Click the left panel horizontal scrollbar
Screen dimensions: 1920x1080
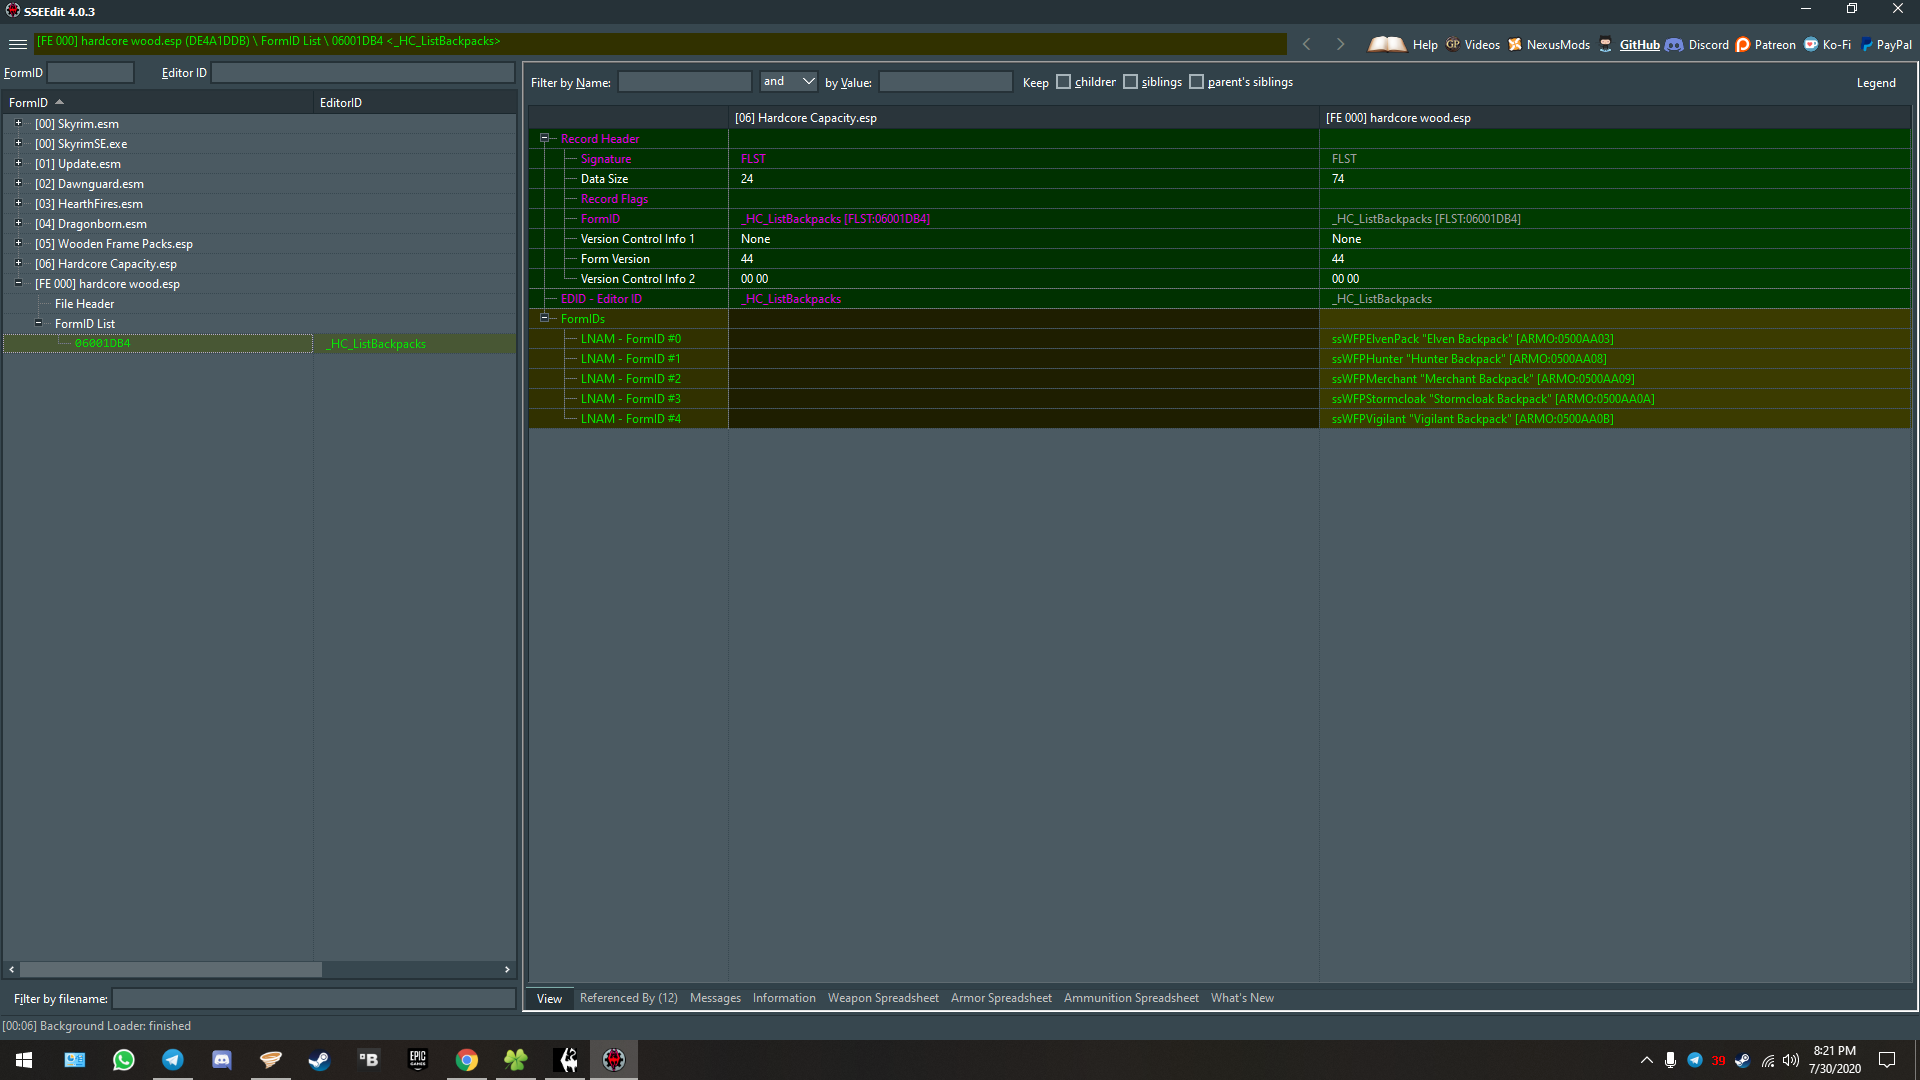click(170, 969)
